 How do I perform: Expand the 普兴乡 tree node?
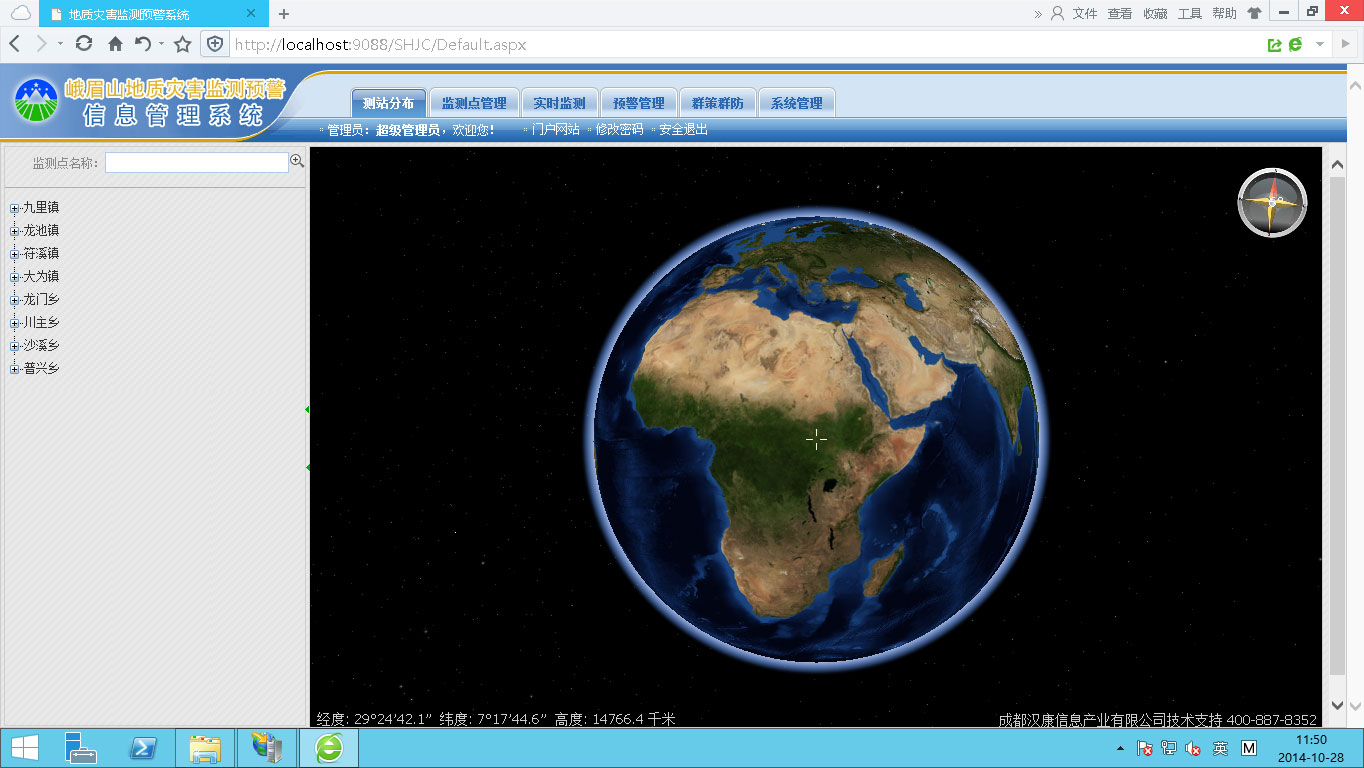click(x=15, y=369)
